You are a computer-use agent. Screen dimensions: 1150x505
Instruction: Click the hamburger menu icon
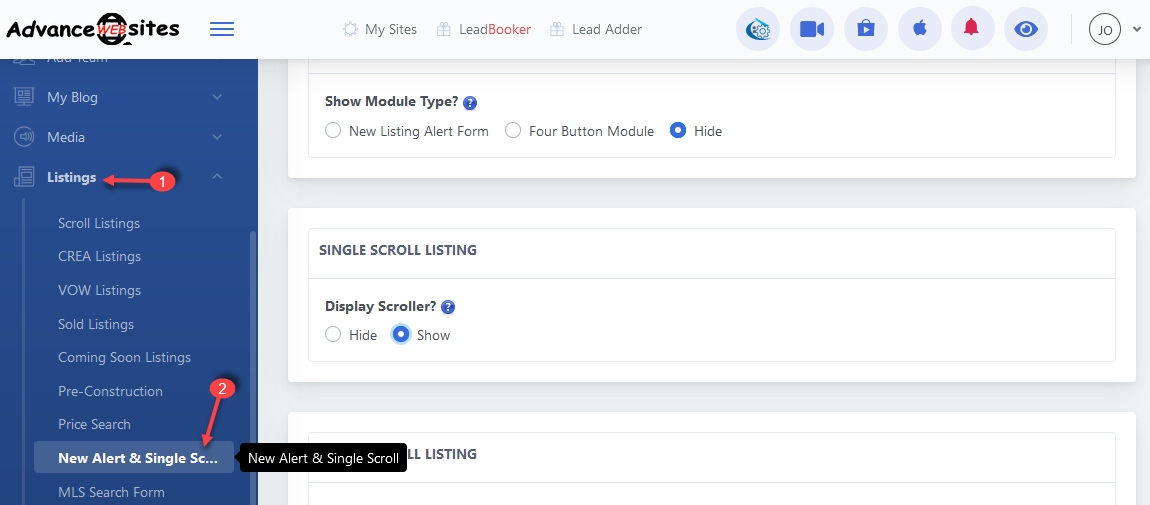222,29
